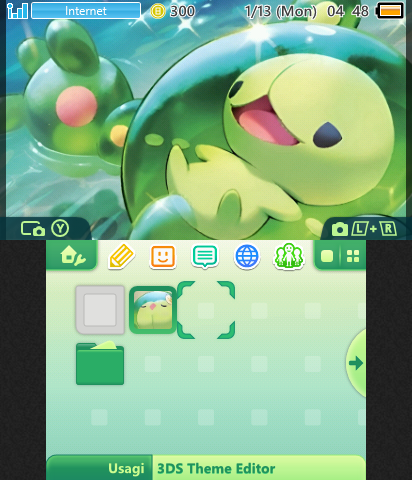This screenshot has height=480, width=412.
Task: Tap the screen capture Y button icon
Action: coord(45,229)
